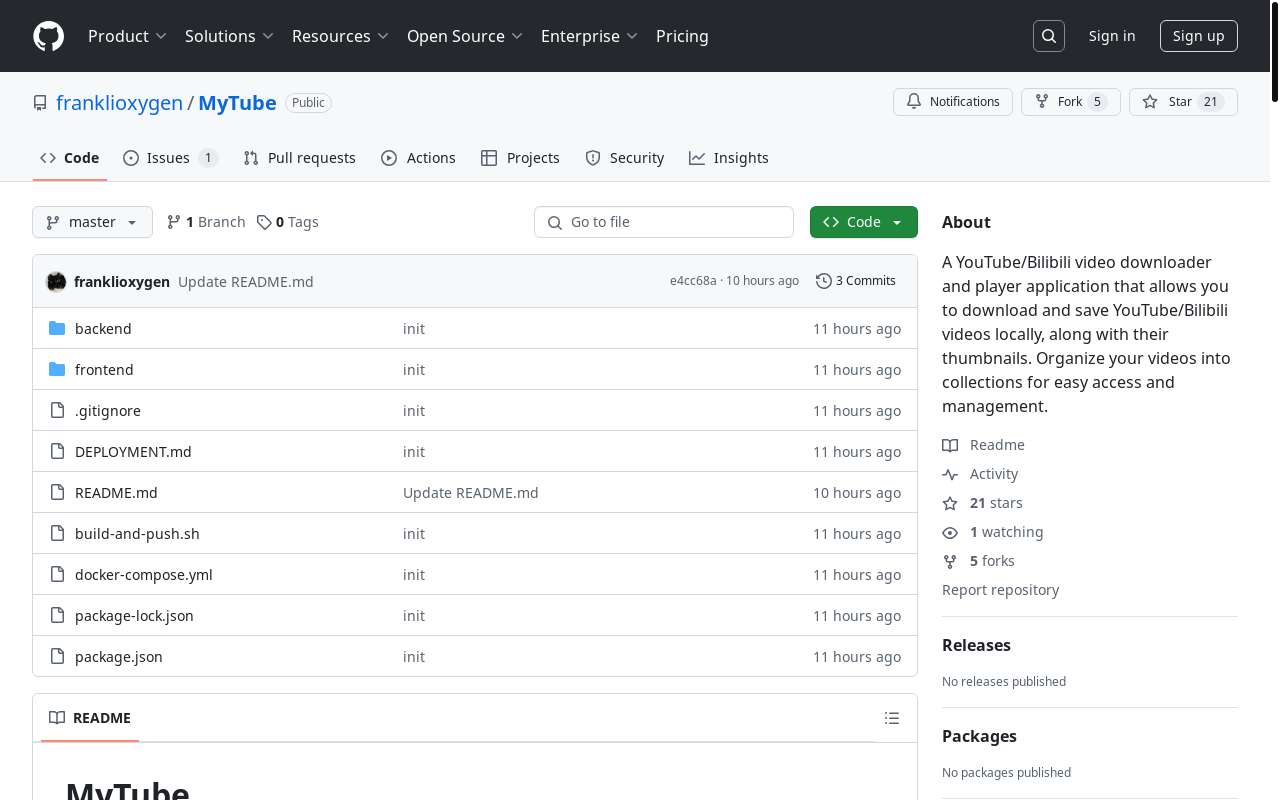
Task: Expand the master branch dropdown
Action: [92, 222]
